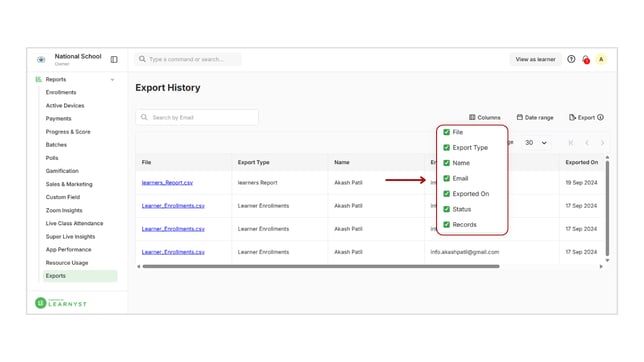Uncheck the File column checkbox
Screen dimensions: 644x362
pos(446,132)
